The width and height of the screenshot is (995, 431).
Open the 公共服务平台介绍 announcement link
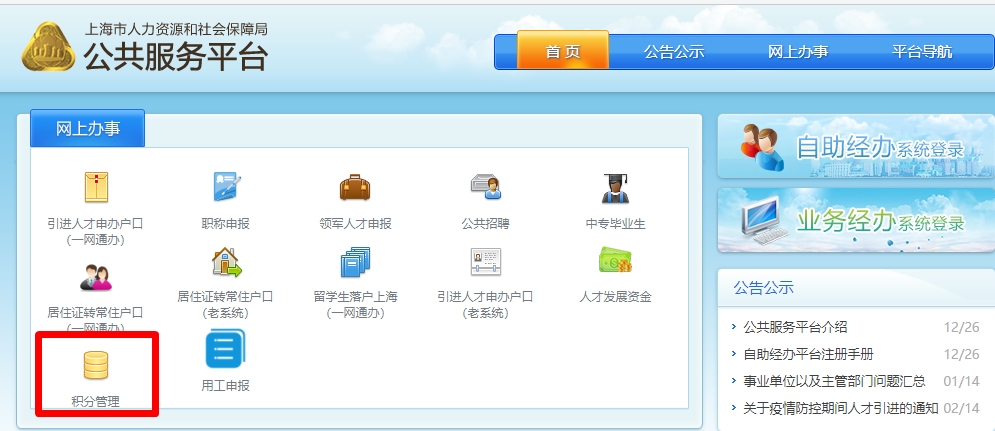pos(796,327)
